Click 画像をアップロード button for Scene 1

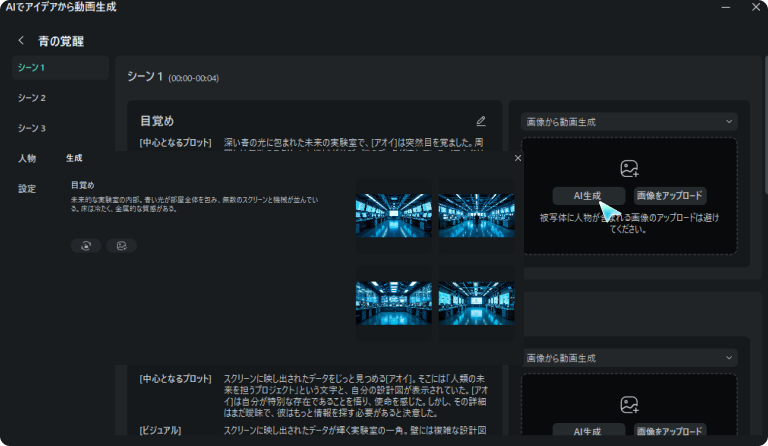670,196
